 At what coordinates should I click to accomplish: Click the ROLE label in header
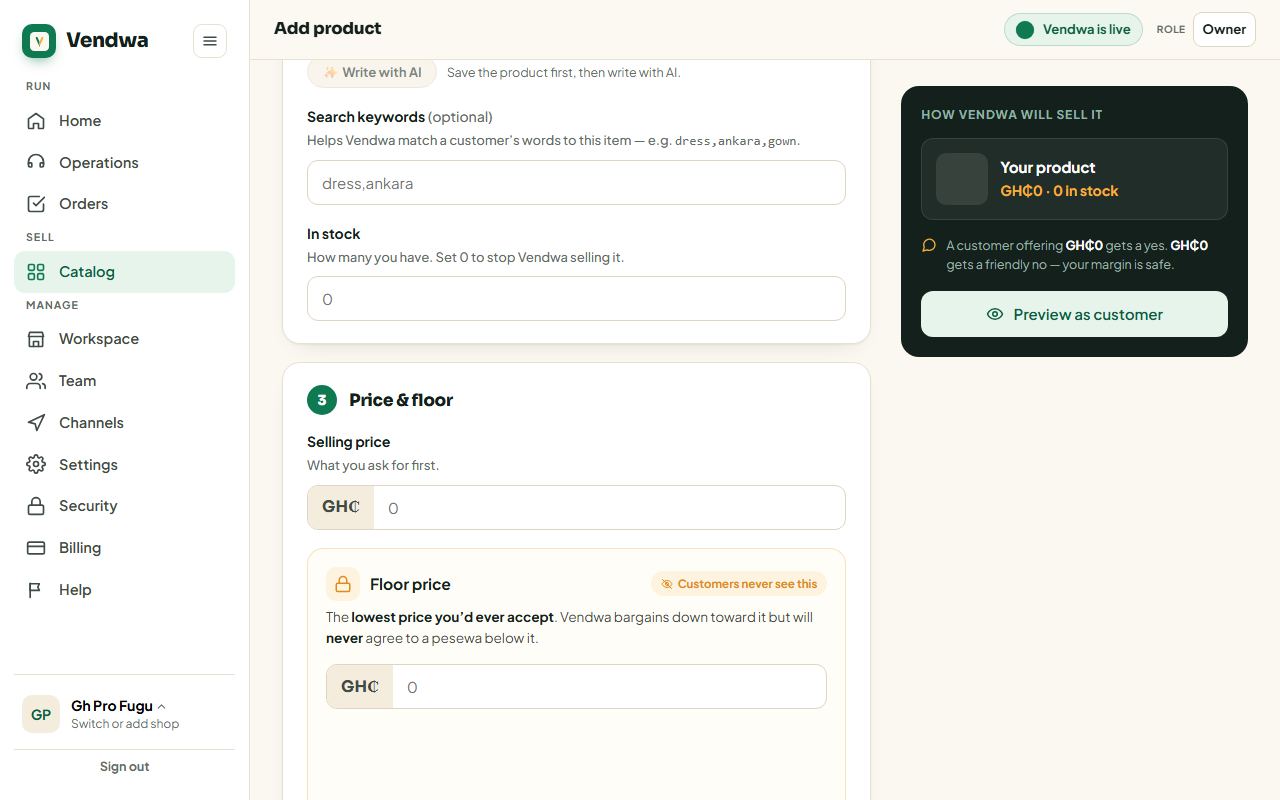[x=1171, y=30]
